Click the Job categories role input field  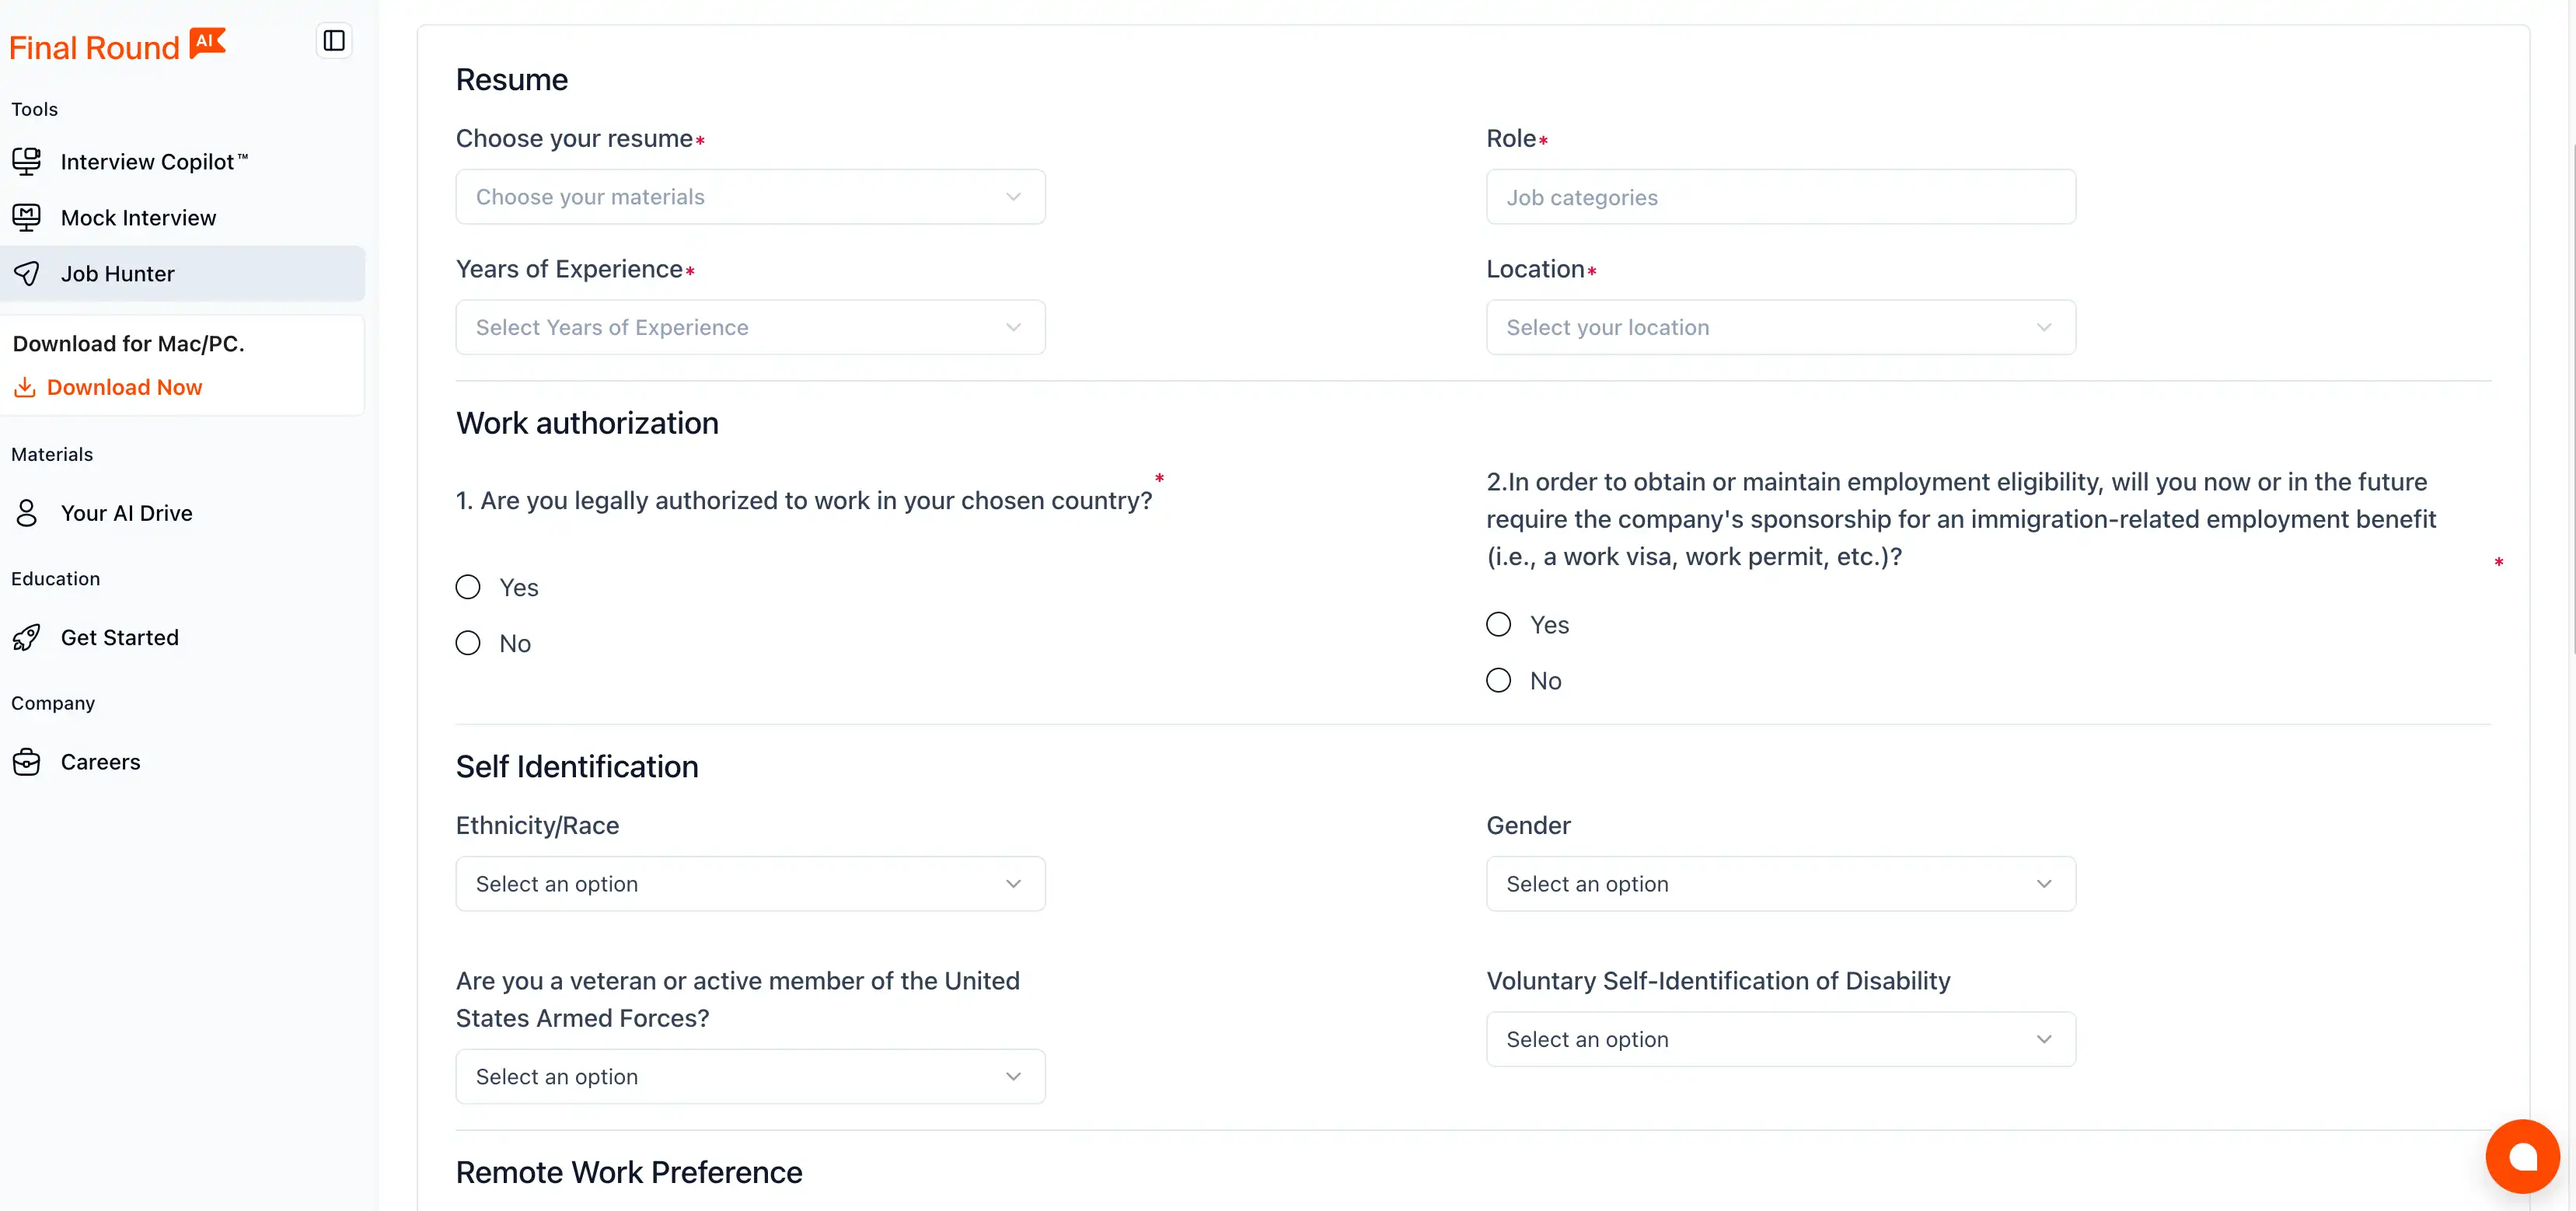[1780, 197]
